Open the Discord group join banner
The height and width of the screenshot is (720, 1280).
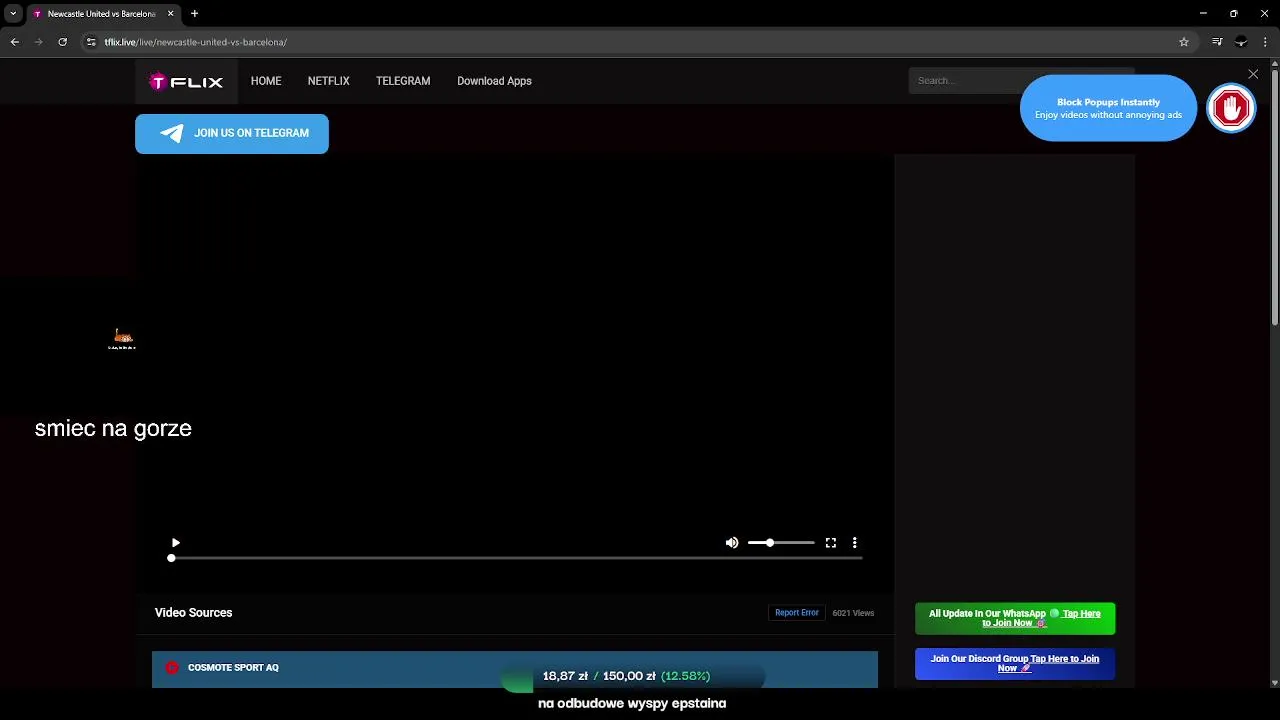[x=1015, y=664]
